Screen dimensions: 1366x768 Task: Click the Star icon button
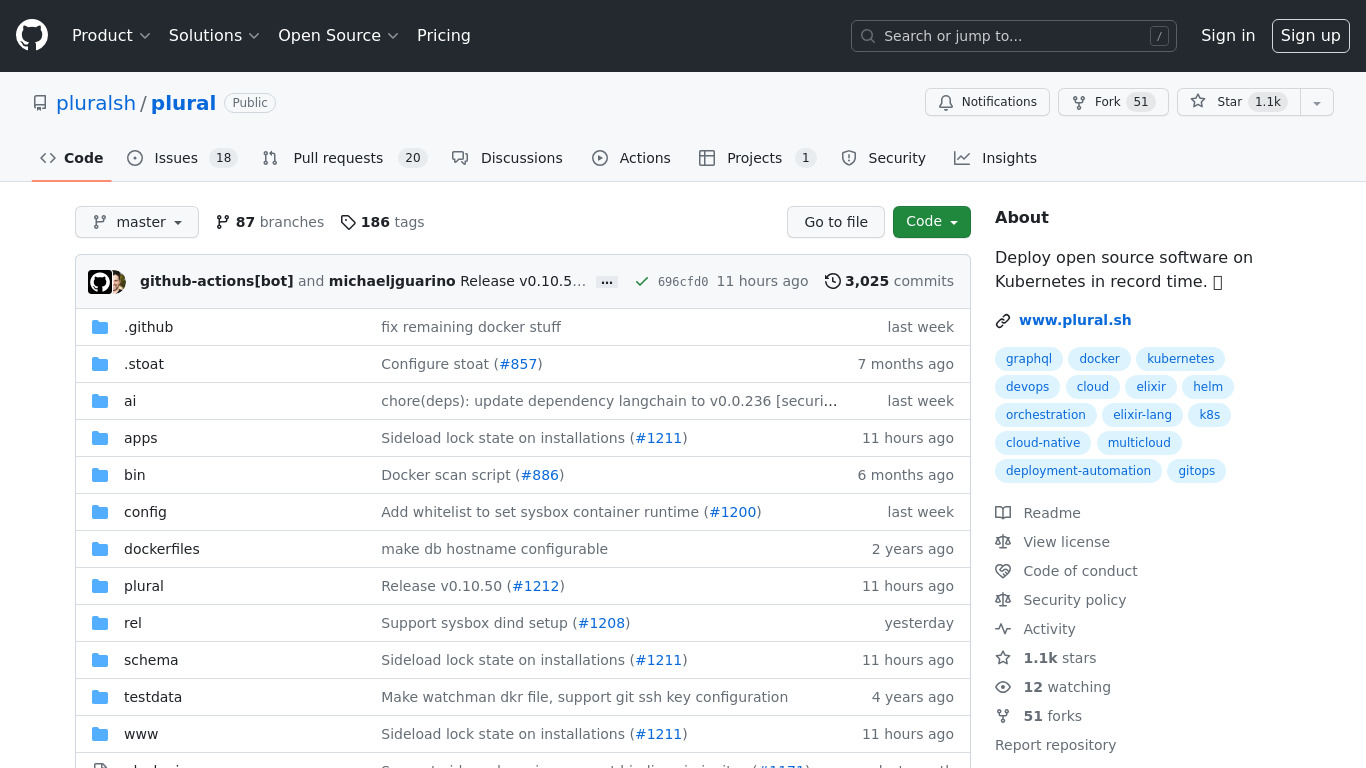coord(1198,102)
